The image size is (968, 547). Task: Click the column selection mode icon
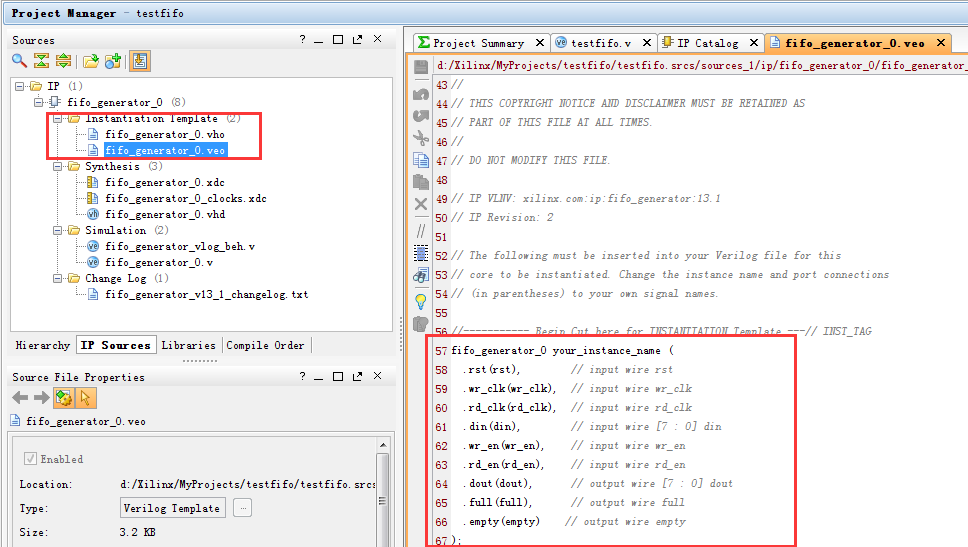421,253
